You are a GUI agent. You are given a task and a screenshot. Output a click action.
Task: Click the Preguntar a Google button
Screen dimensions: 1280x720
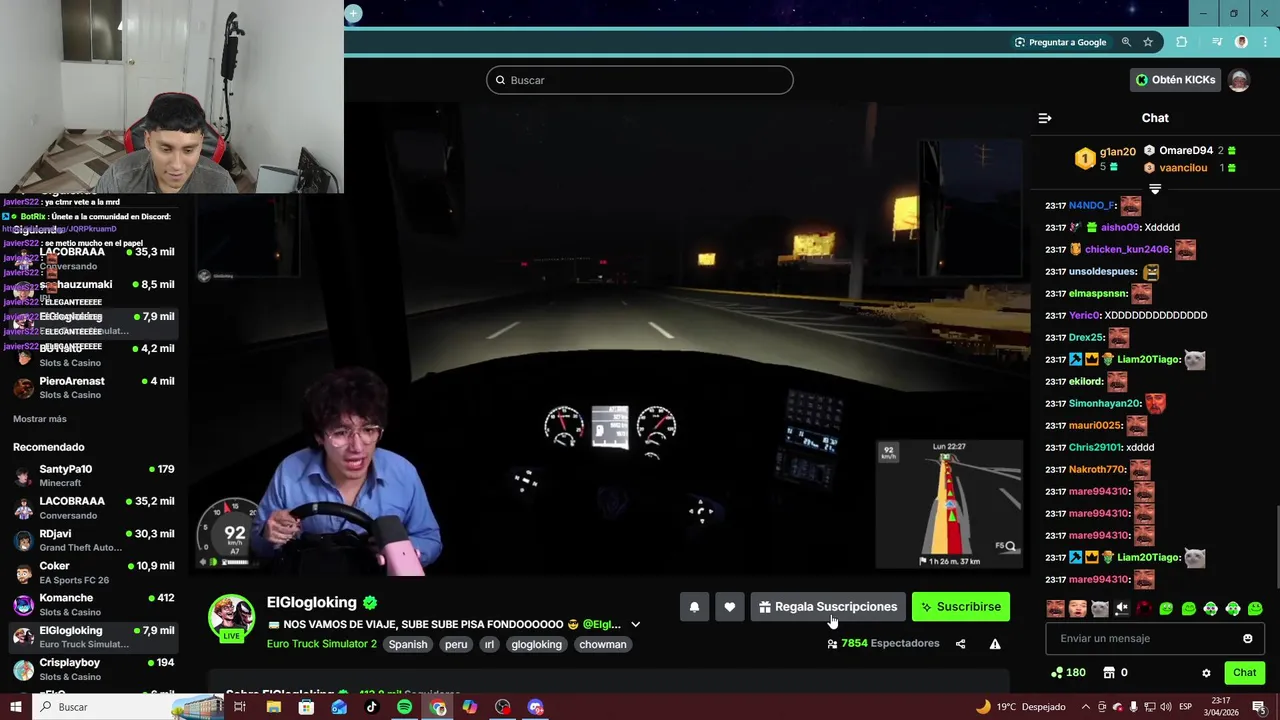[1060, 42]
